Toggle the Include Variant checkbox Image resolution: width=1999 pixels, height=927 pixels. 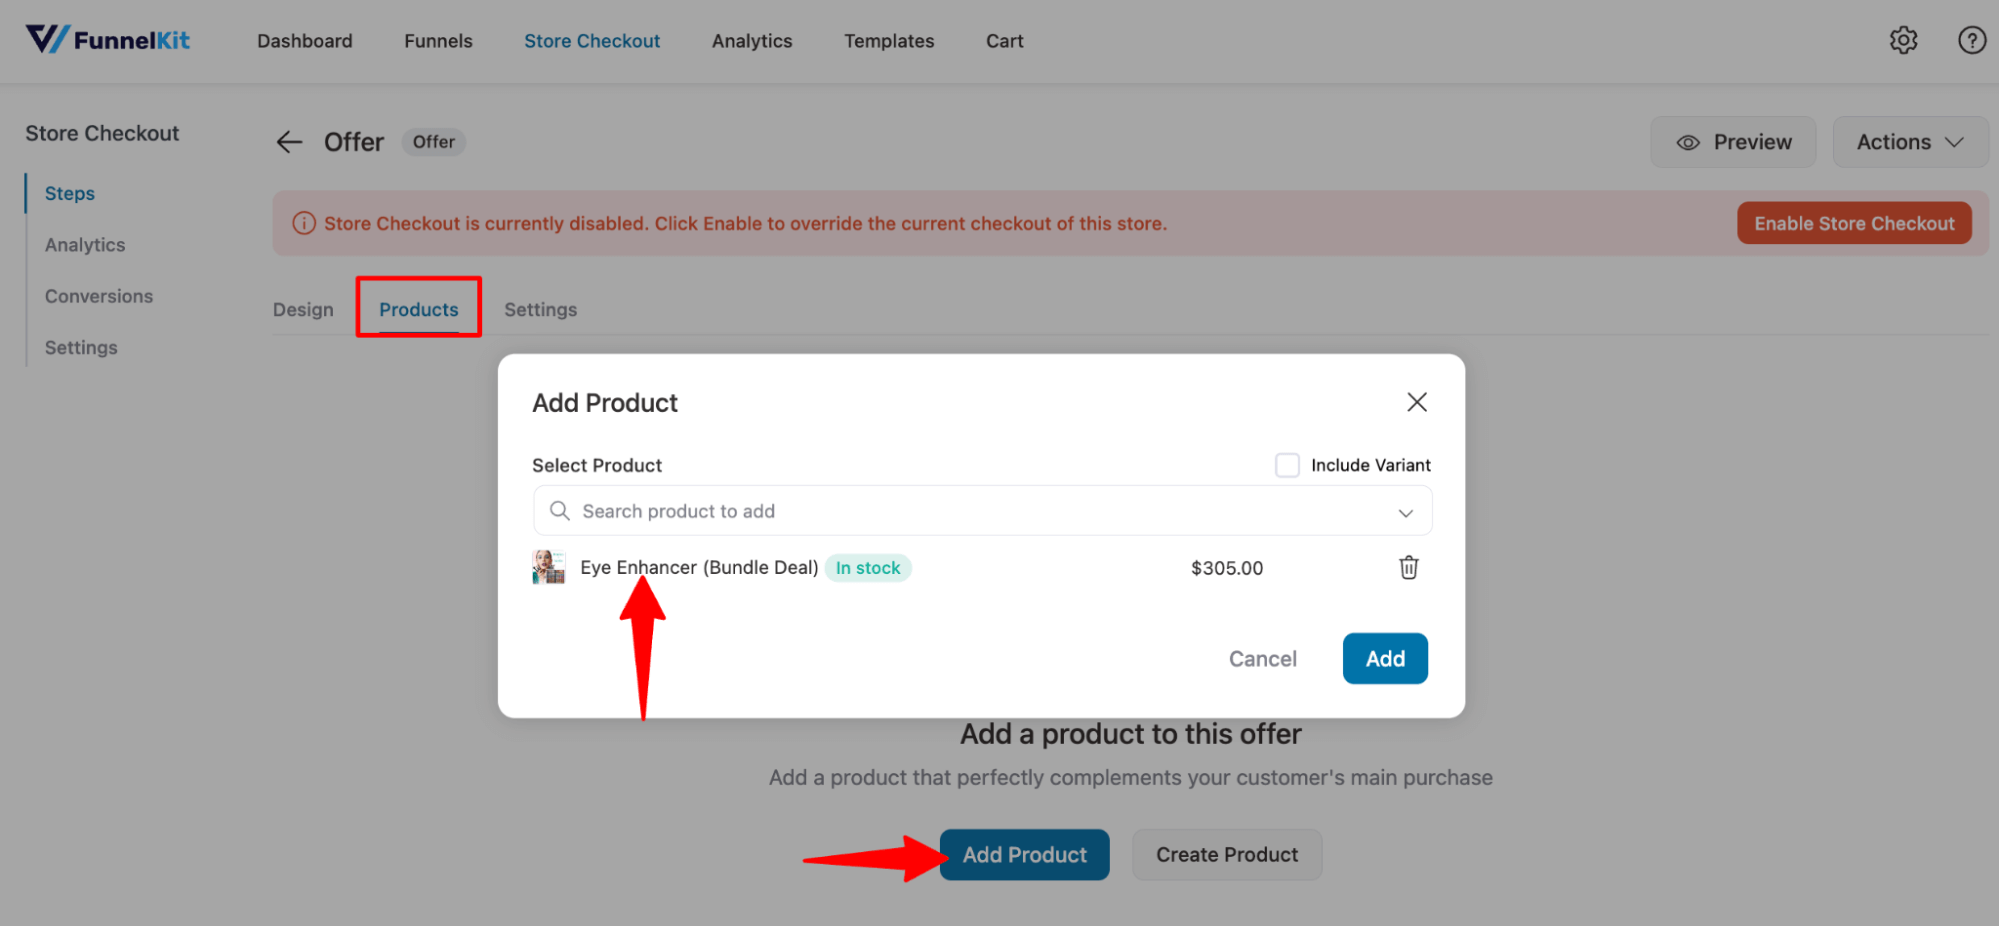pos(1287,465)
